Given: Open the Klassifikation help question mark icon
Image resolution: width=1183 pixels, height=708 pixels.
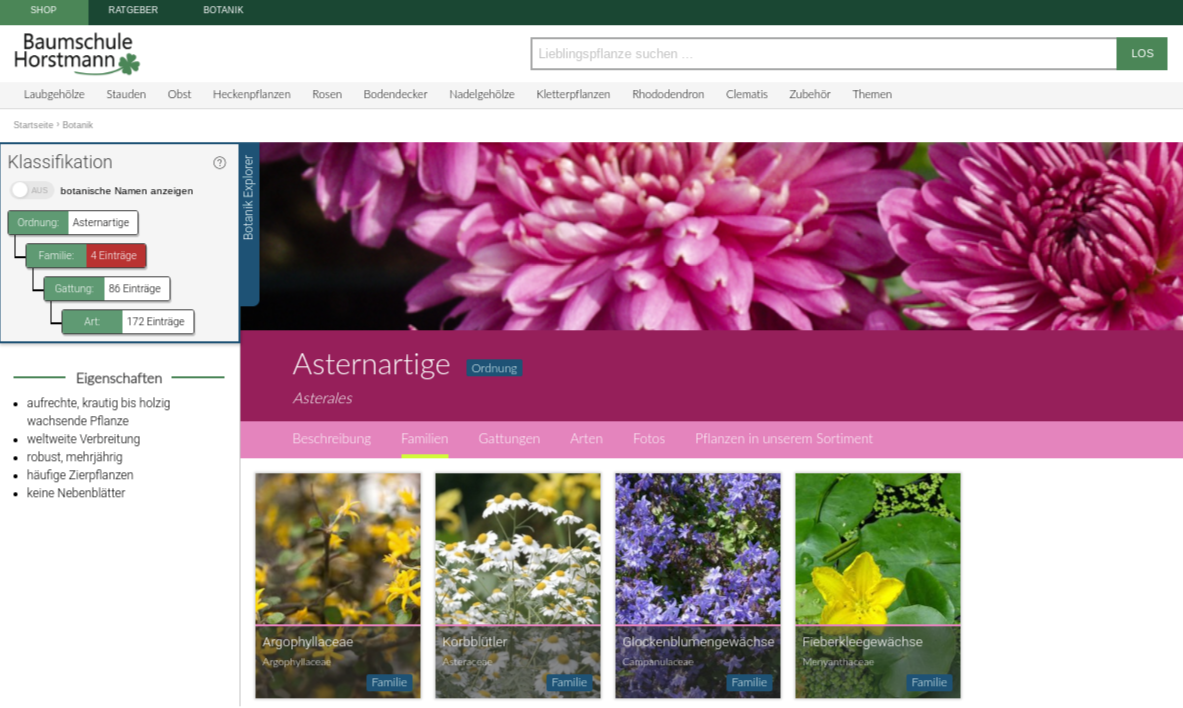Looking at the screenshot, I should click(x=219, y=163).
